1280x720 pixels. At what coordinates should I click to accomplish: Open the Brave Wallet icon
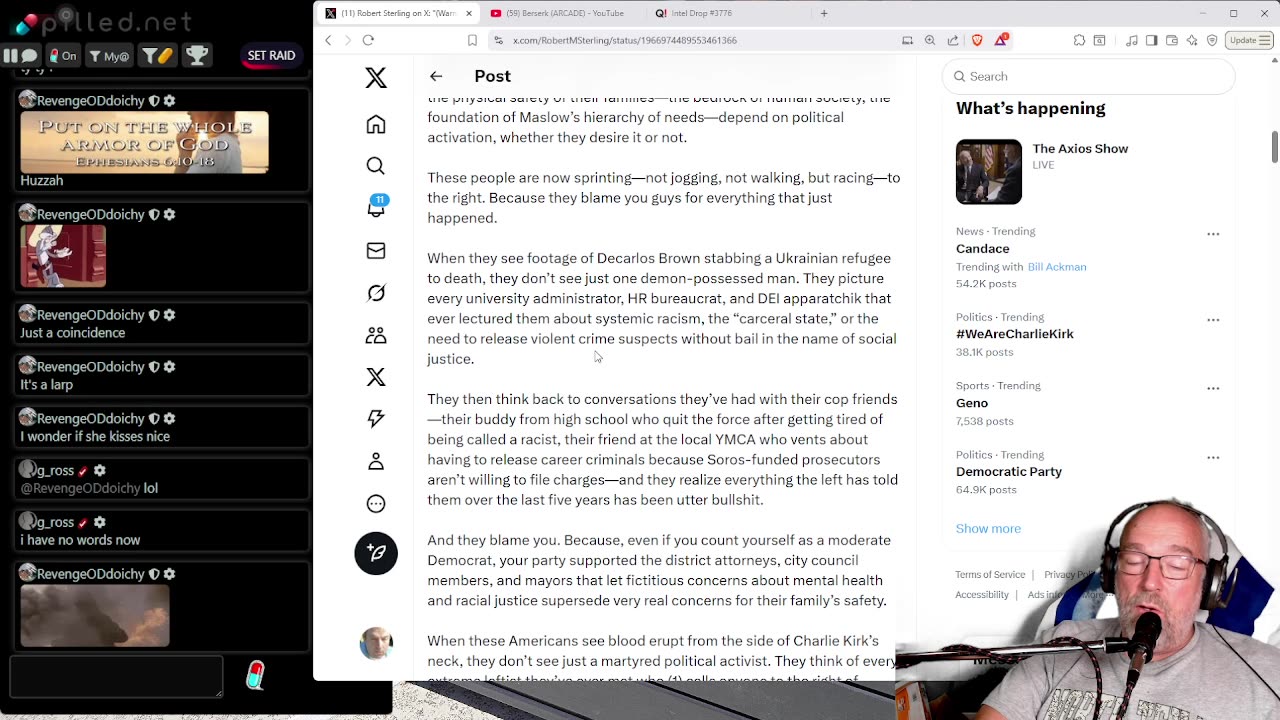[x=1172, y=40]
